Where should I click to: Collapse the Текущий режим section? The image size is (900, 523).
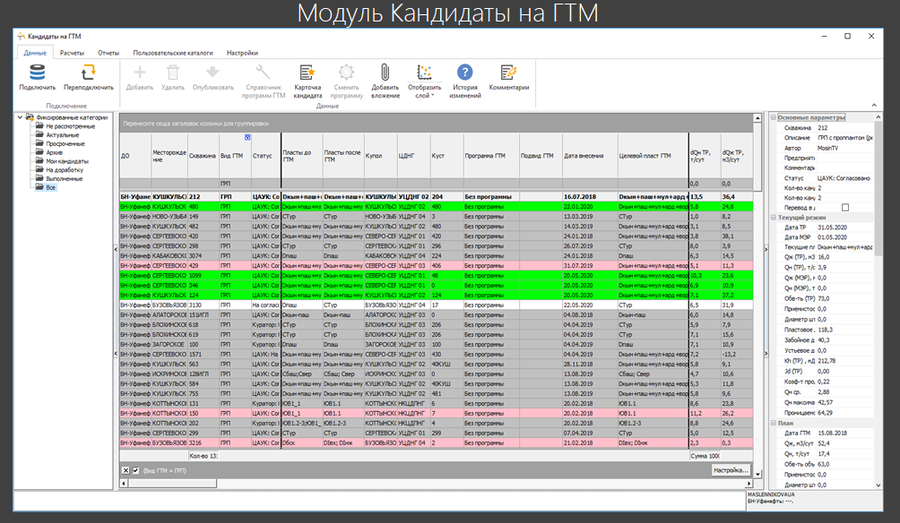click(773, 218)
